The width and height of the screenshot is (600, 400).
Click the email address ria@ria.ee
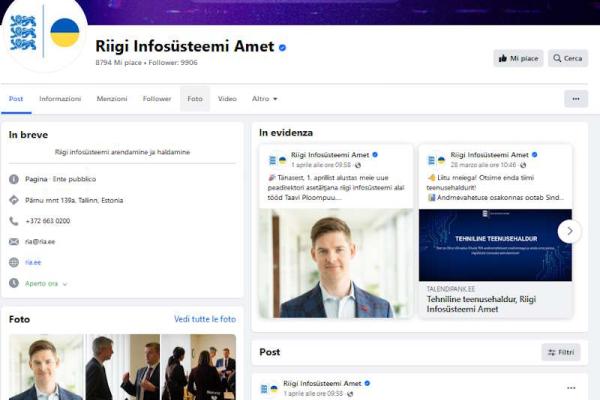40,242
